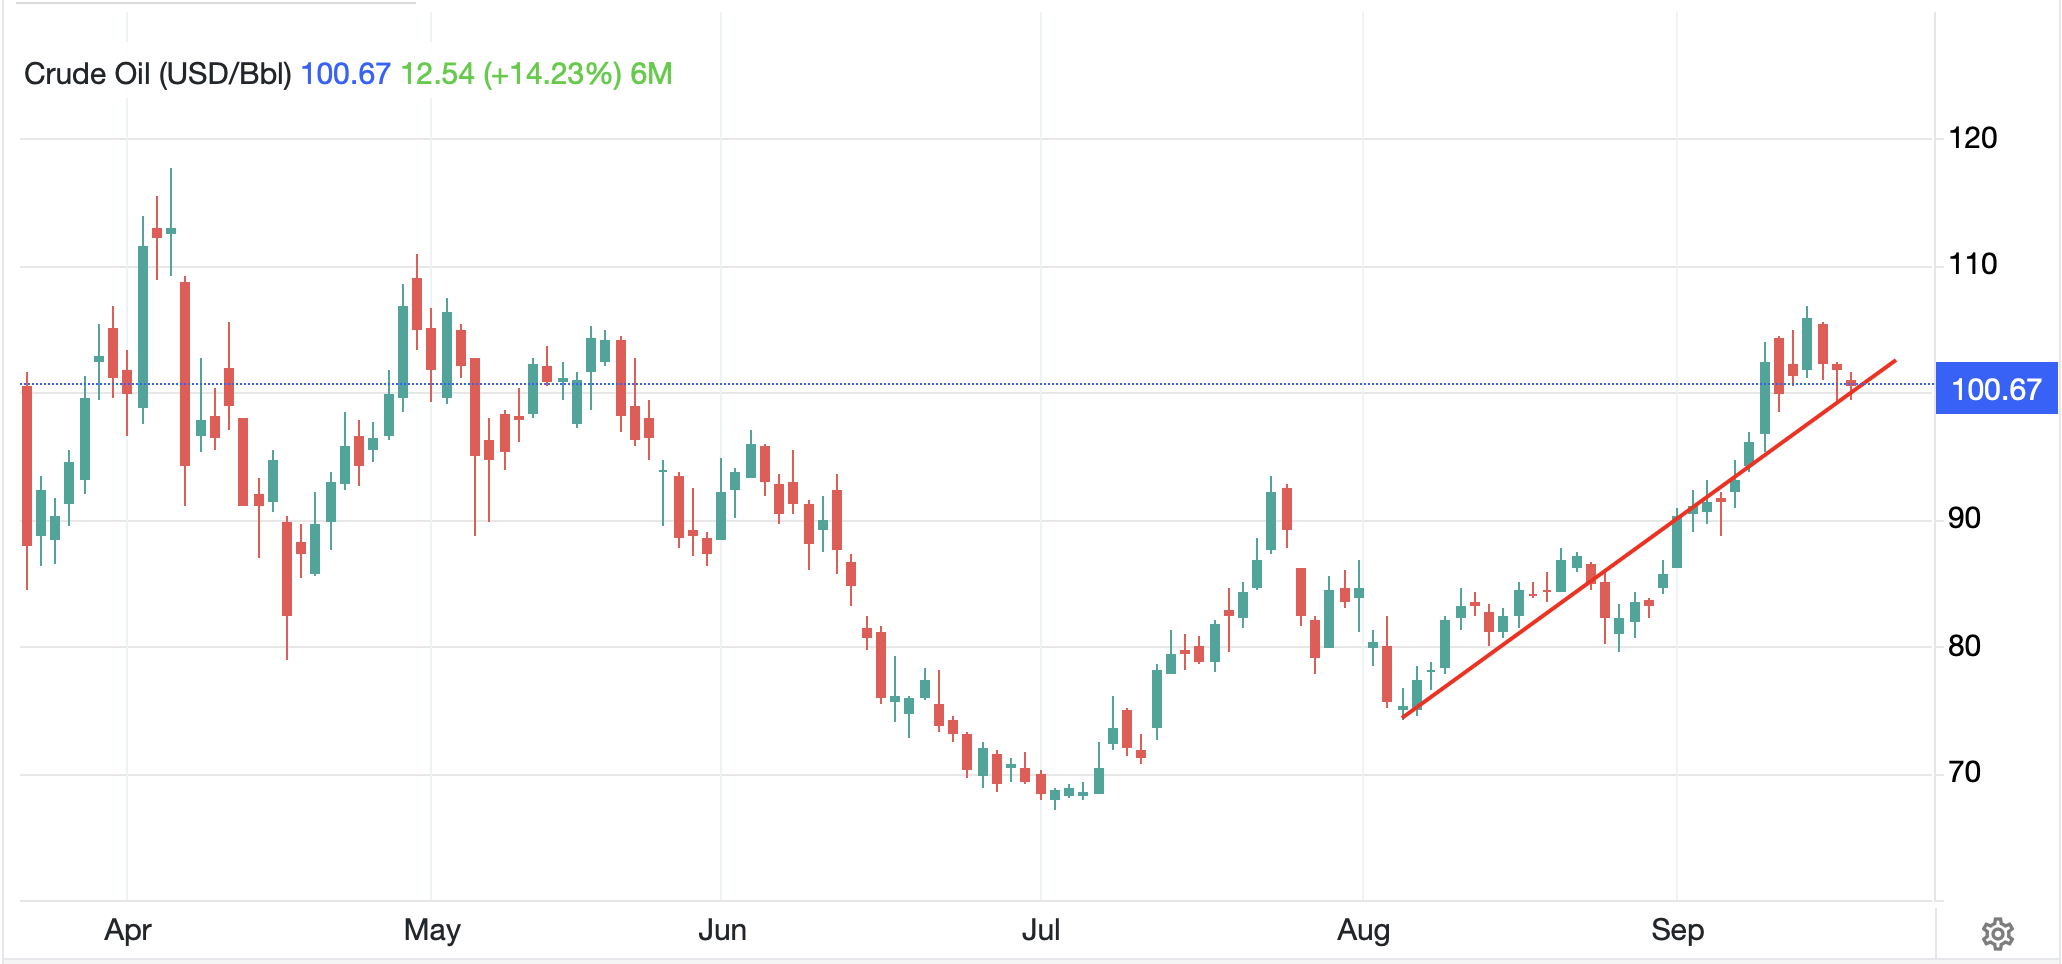
Task: Click the 80 price axis label
Action: point(1964,646)
